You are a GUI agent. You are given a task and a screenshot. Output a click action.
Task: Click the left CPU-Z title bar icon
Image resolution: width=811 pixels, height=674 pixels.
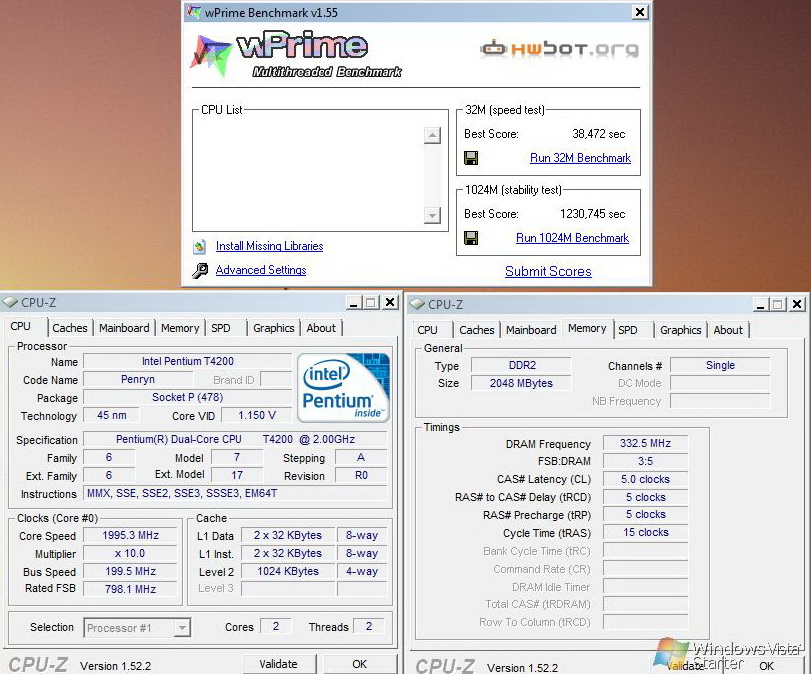9,302
